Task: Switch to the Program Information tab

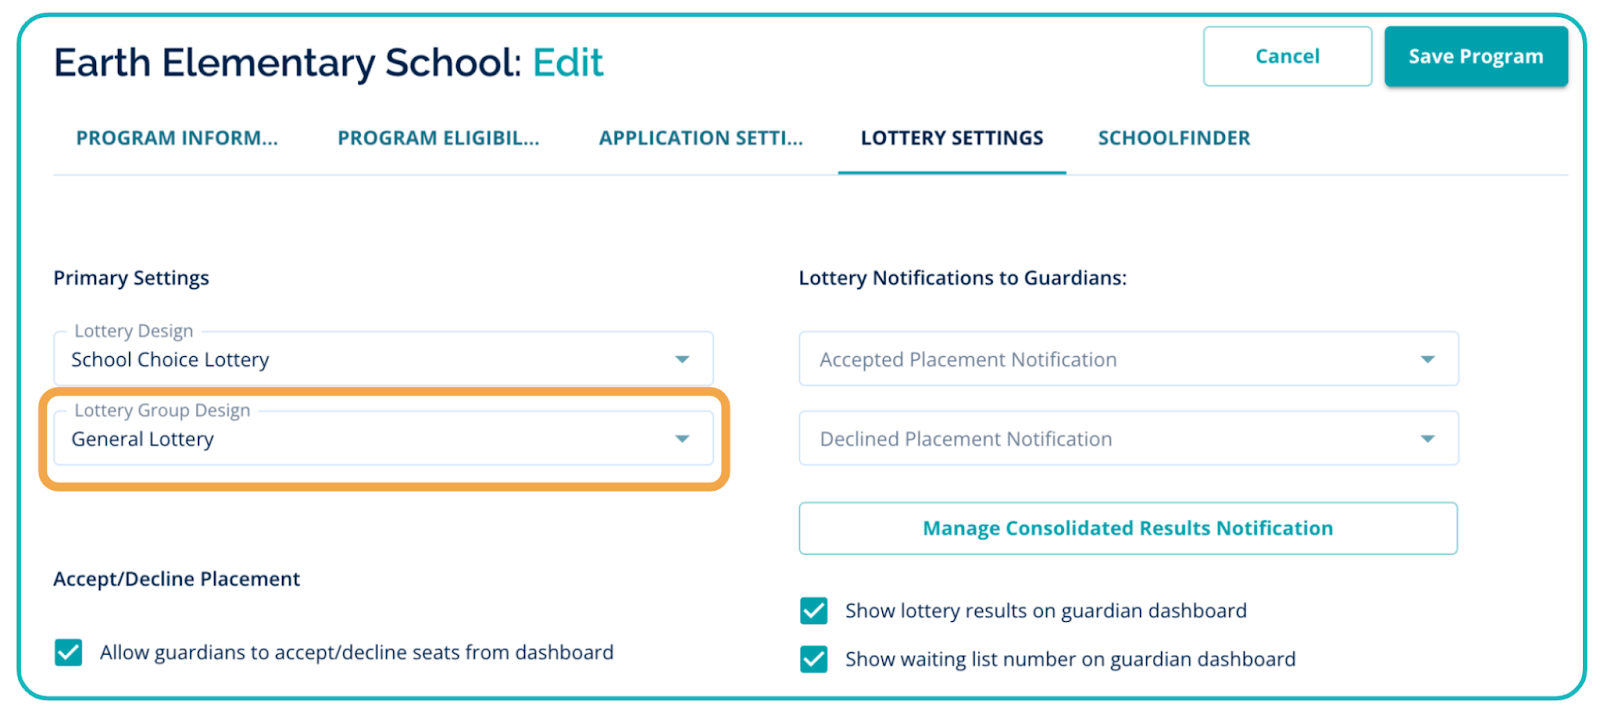Action: coord(177,138)
